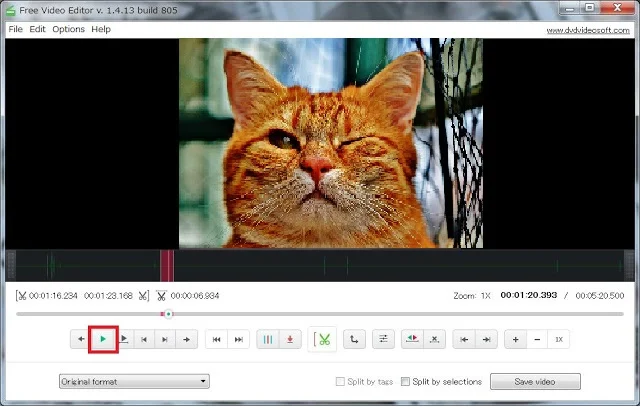Click the play selection (underlined play) button

click(124, 339)
